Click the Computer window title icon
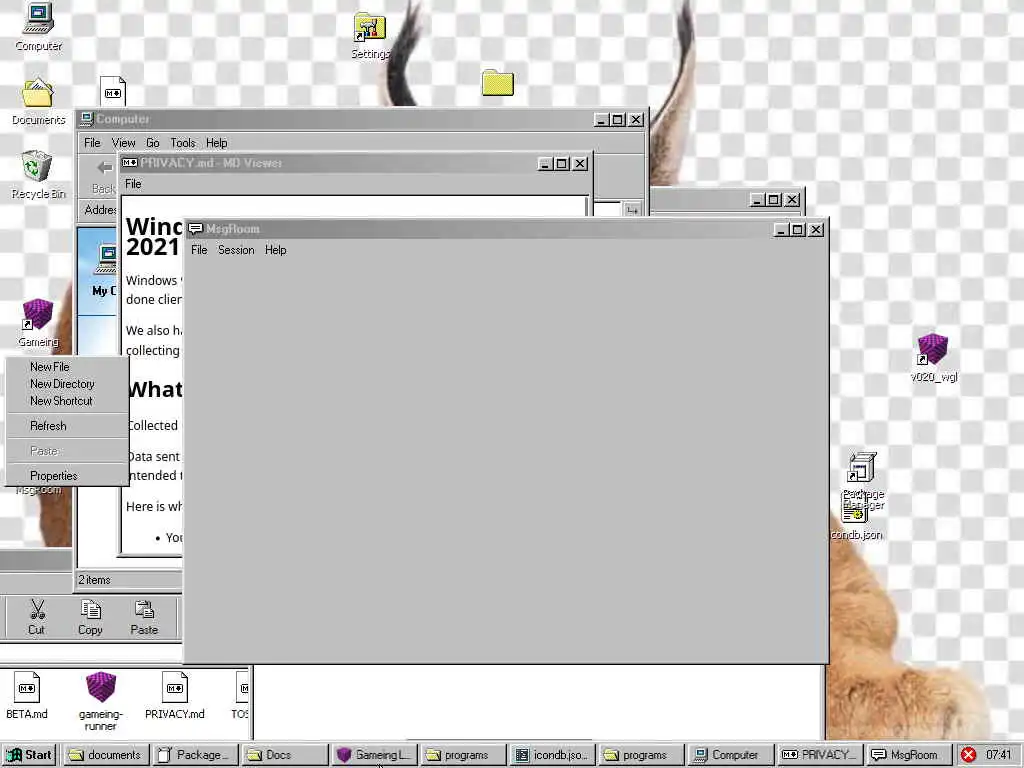1024x768 pixels. click(86, 119)
